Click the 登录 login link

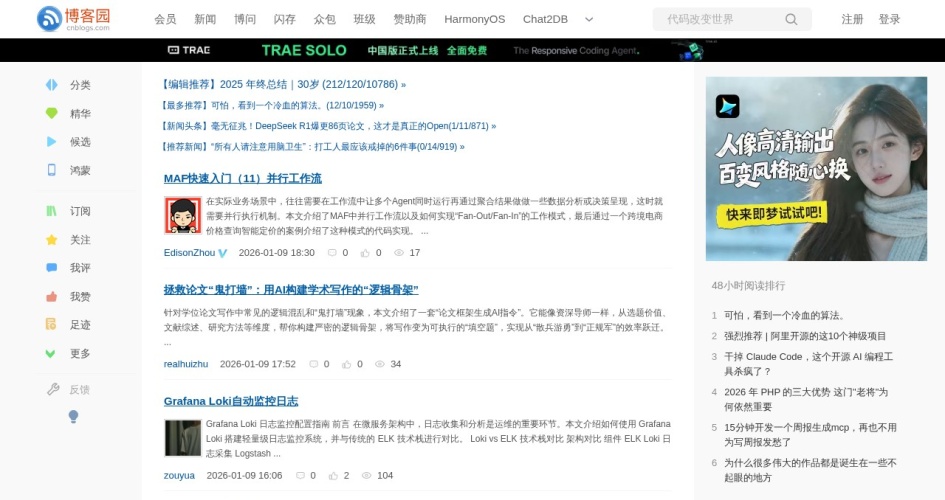click(x=889, y=19)
